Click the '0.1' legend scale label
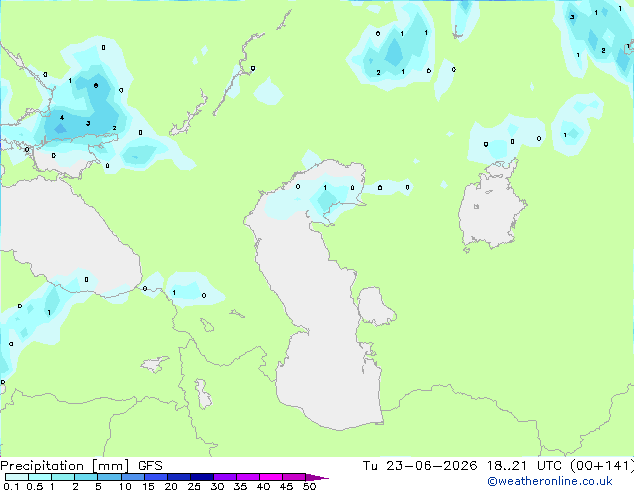The height and width of the screenshot is (490, 634). click(11, 486)
